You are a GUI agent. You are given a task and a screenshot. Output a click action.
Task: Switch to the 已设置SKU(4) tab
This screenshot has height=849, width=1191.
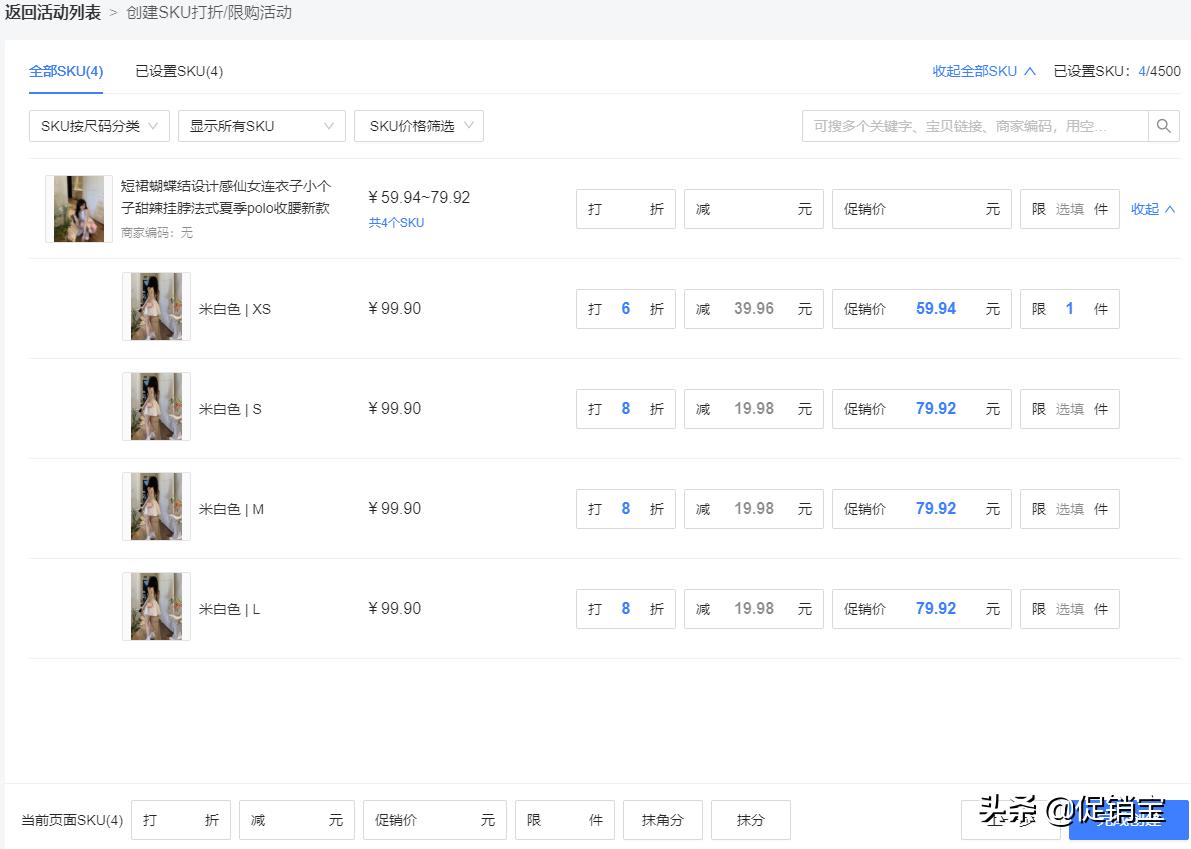(179, 71)
